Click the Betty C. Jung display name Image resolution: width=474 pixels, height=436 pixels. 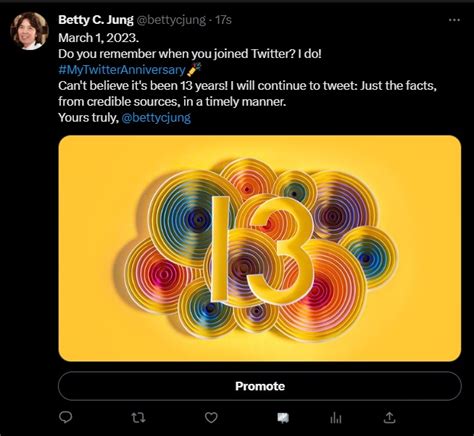click(96, 20)
